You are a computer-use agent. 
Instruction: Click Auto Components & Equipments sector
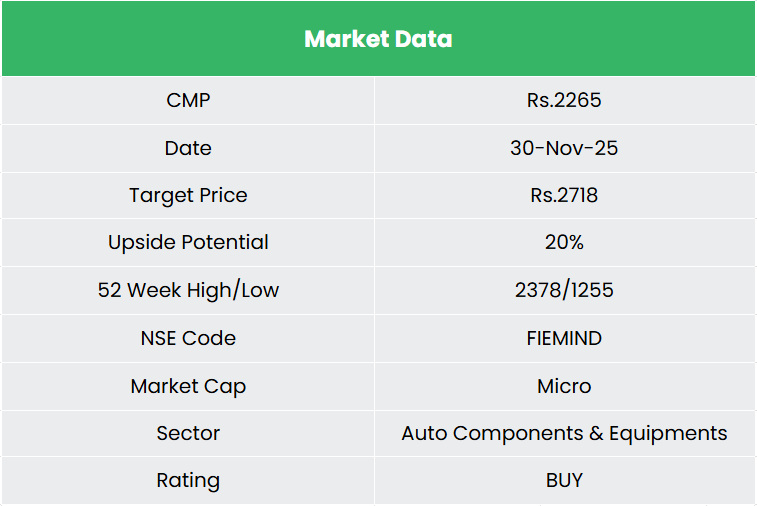564,433
